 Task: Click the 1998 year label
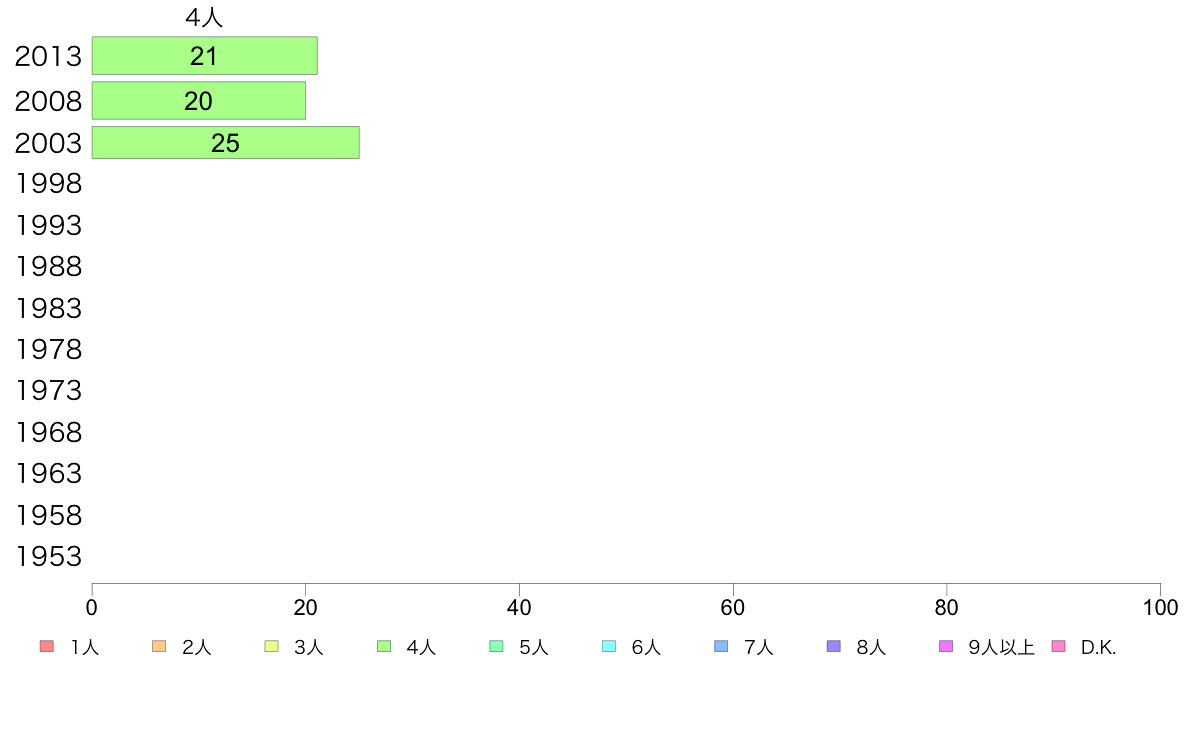click(x=48, y=183)
